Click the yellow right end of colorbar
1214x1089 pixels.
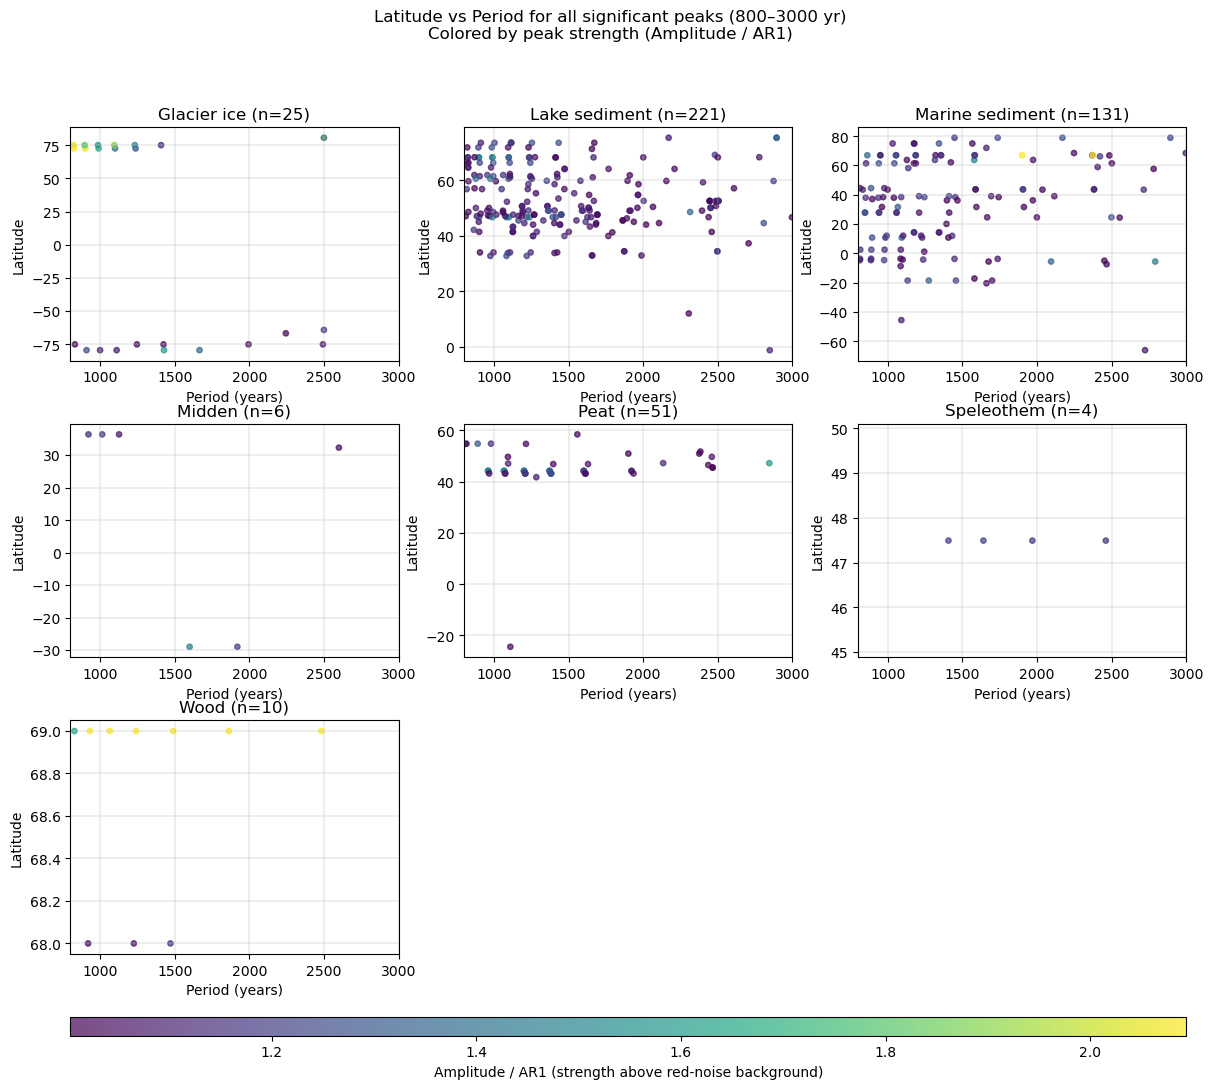click(x=1178, y=1027)
